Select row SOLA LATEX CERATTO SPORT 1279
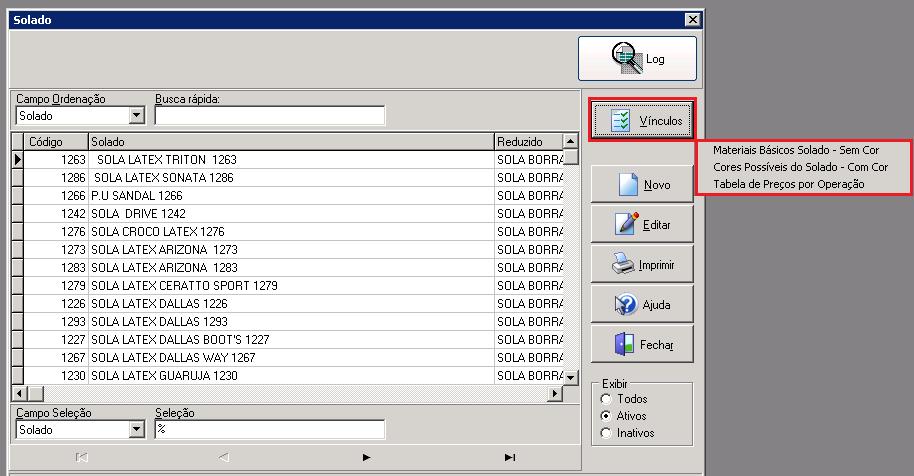 click(293, 286)
